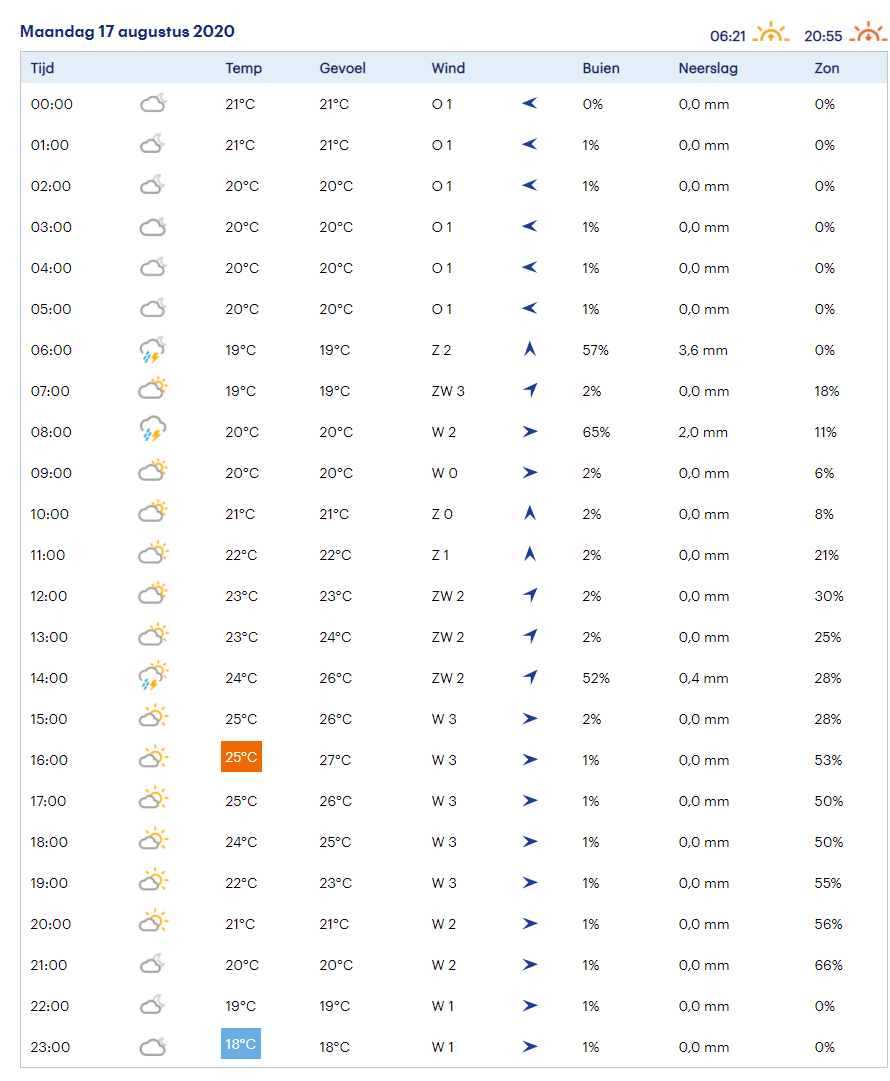Click the 65% shower chance at 08:00
This screenshot has height=1081, width=890.
(596, 433)
